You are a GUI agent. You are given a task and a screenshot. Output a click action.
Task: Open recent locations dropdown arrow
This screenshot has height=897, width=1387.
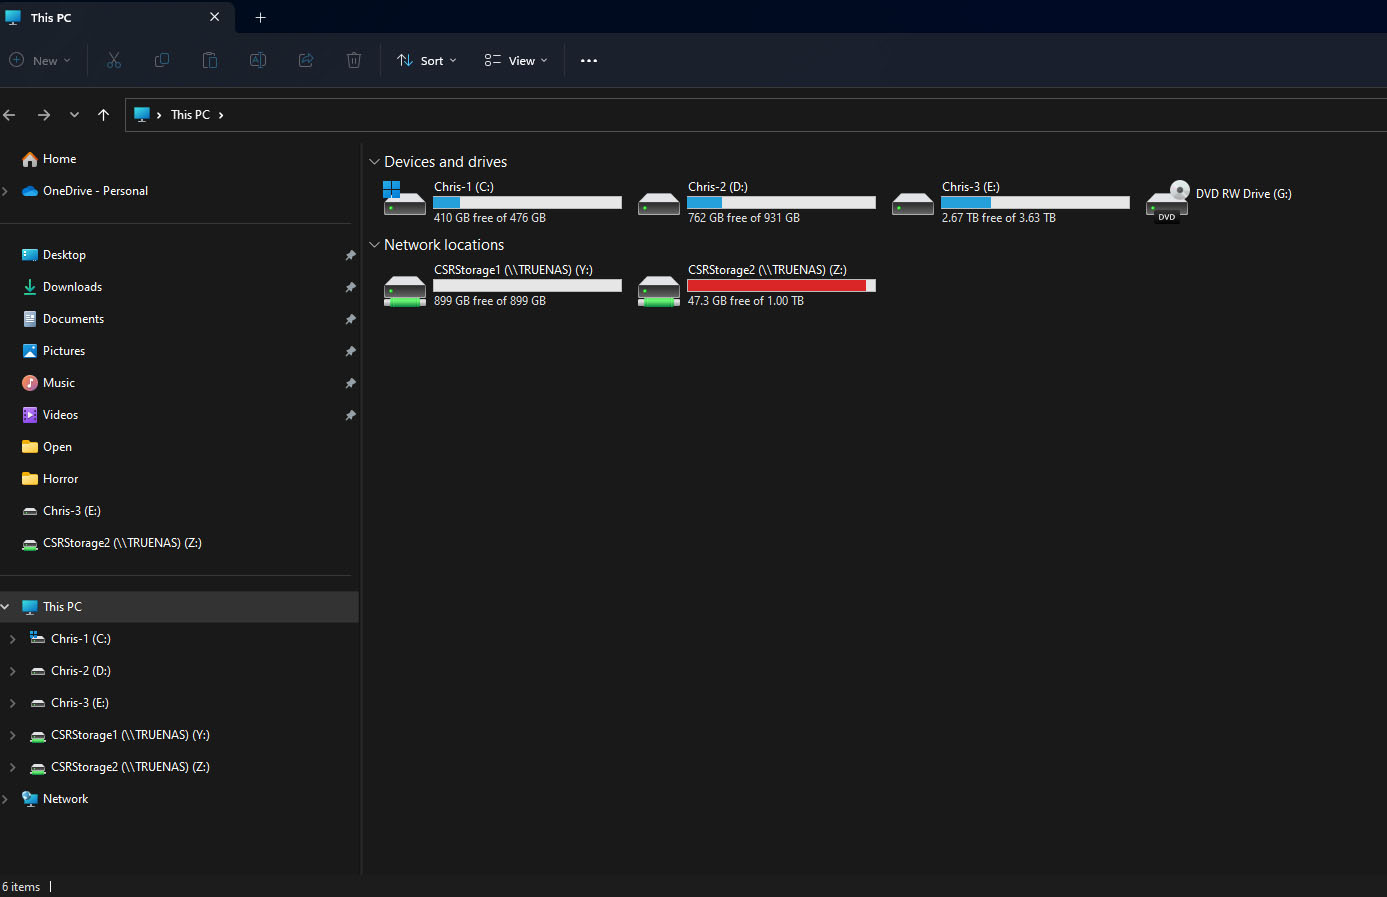click(x=74, y=115)
